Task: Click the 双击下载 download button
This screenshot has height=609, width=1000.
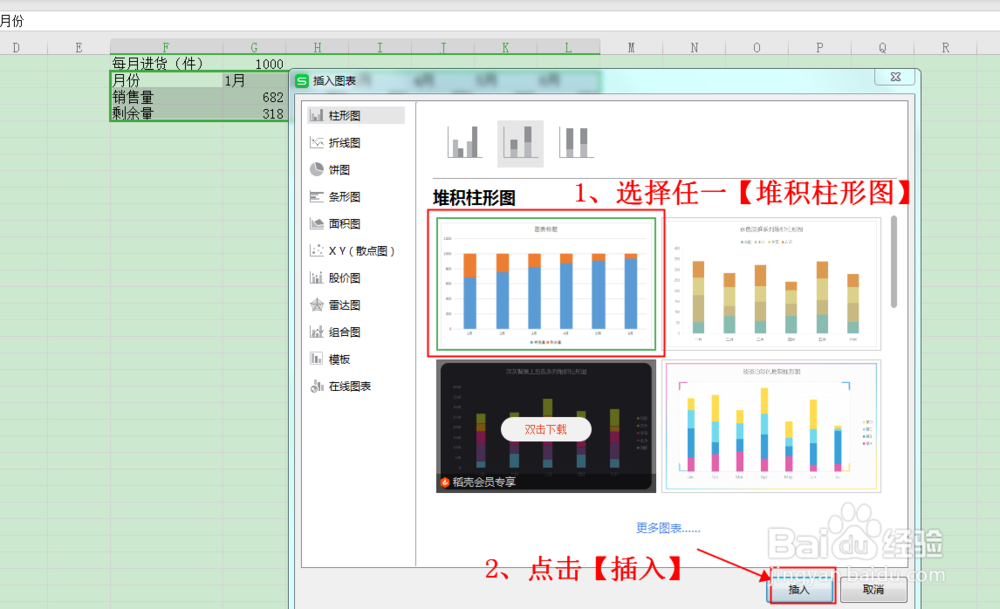Action: (546, 429)
